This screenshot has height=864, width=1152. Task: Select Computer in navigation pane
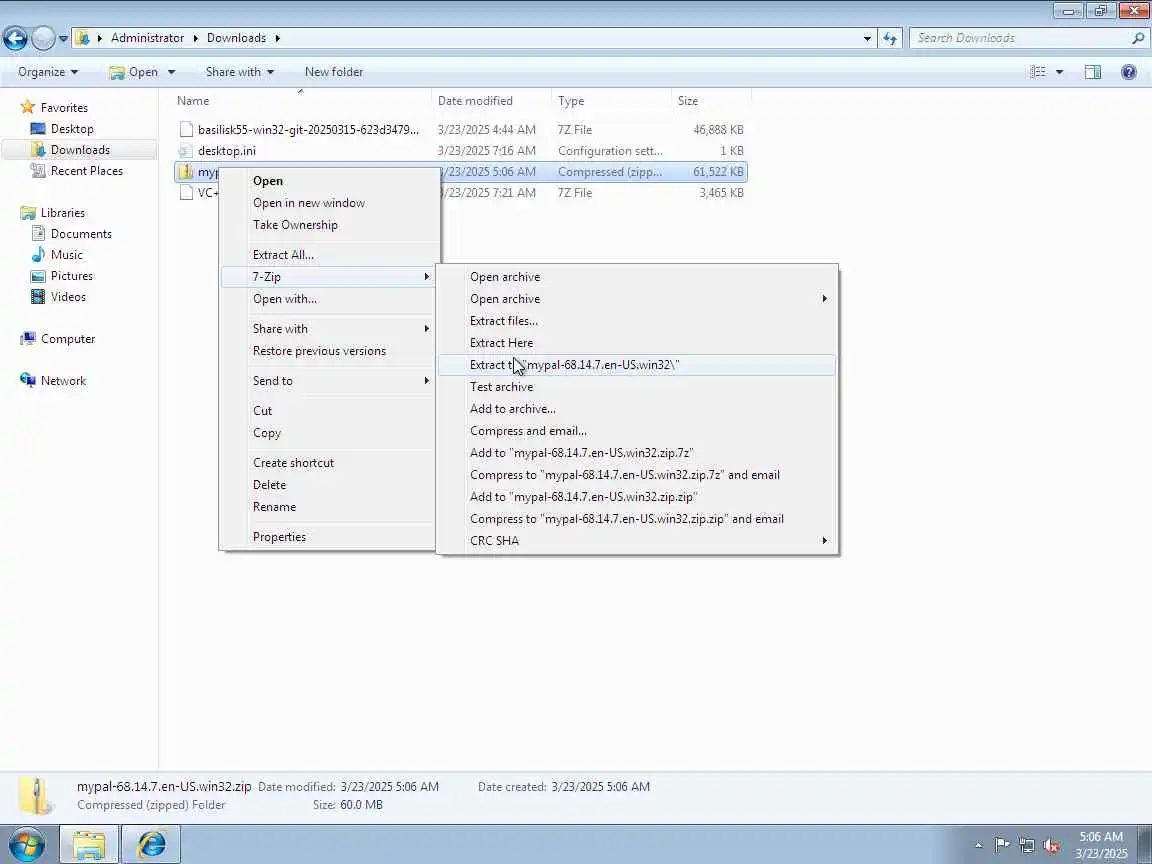coord(58,339)
